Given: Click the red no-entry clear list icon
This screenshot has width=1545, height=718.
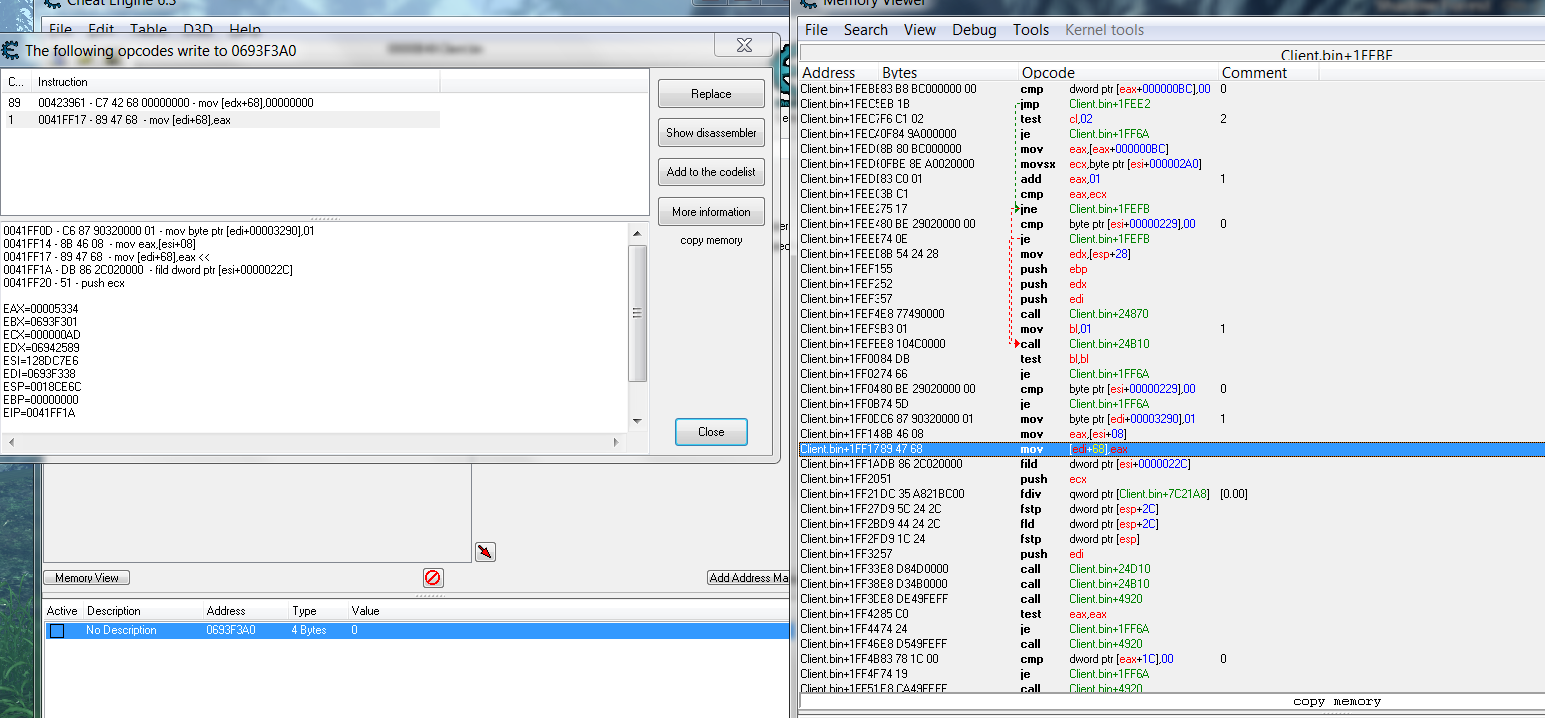Looking at the screenshot, I should (x=433, y=578).
